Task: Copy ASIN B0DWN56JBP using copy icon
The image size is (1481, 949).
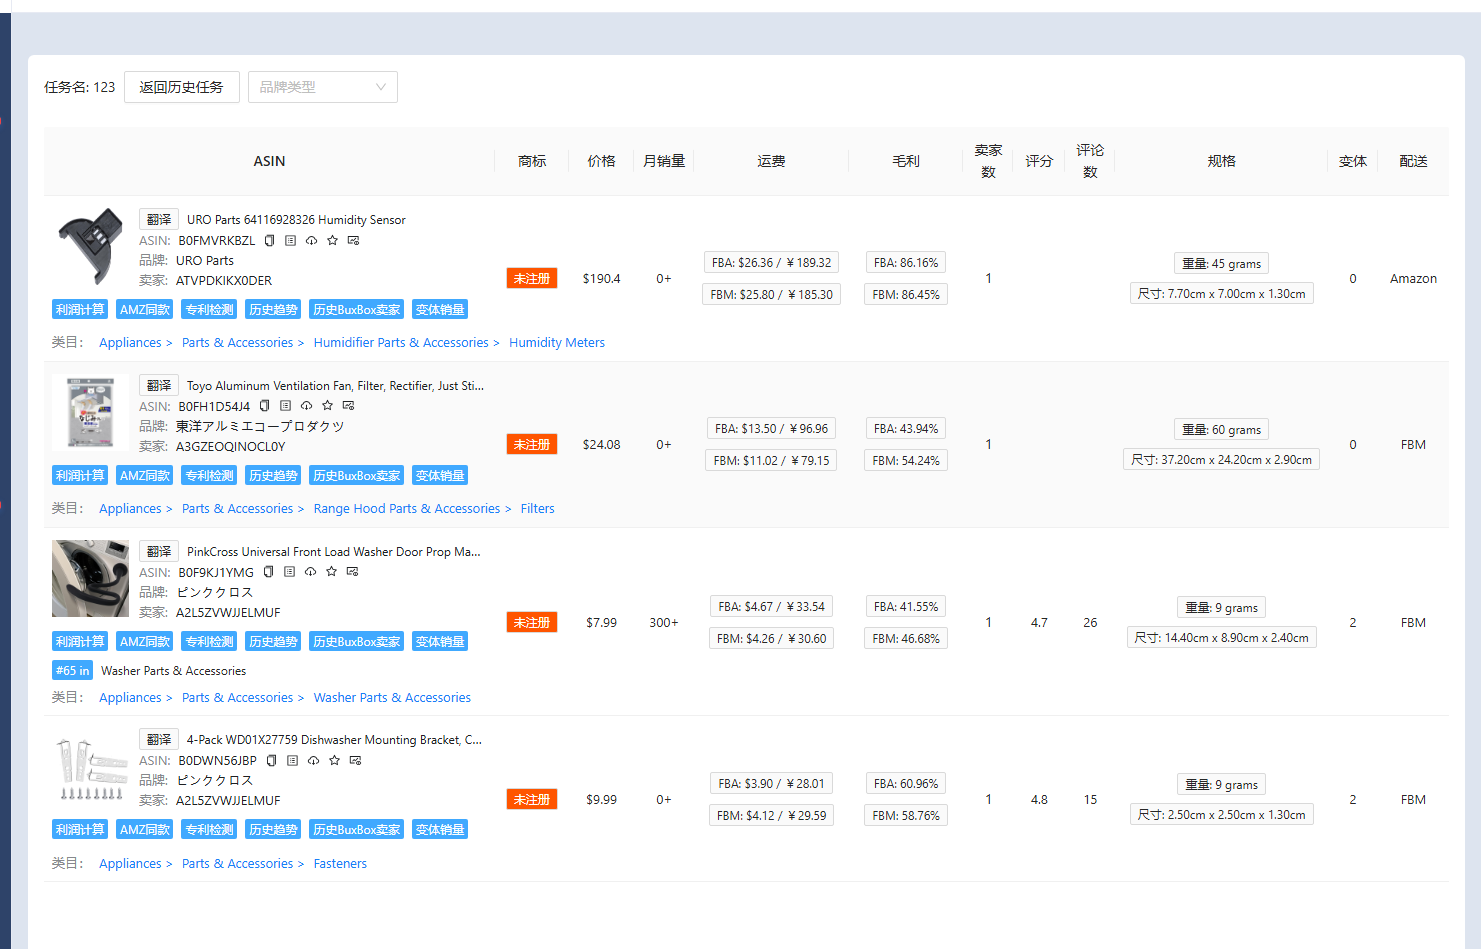Action: tap(271, 761)
